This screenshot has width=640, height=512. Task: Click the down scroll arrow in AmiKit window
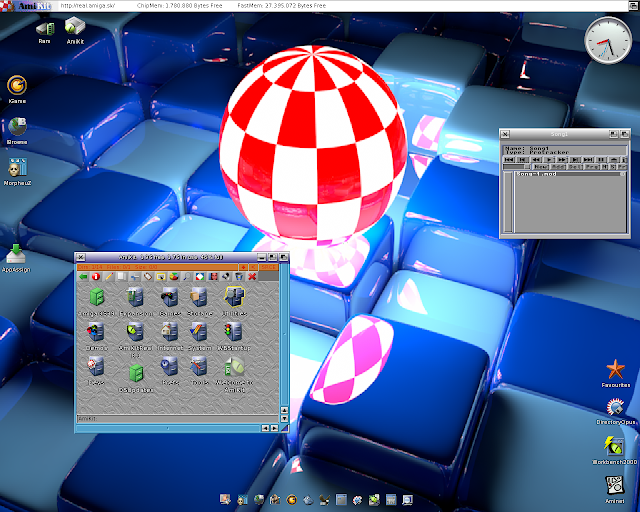pyautogui.click(x=284, y=419)
